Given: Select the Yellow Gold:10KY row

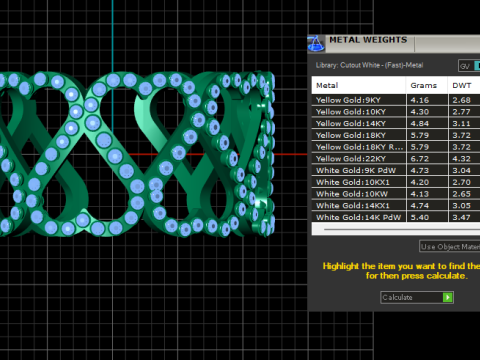Looking at the screenshot, I should point(396,112).
